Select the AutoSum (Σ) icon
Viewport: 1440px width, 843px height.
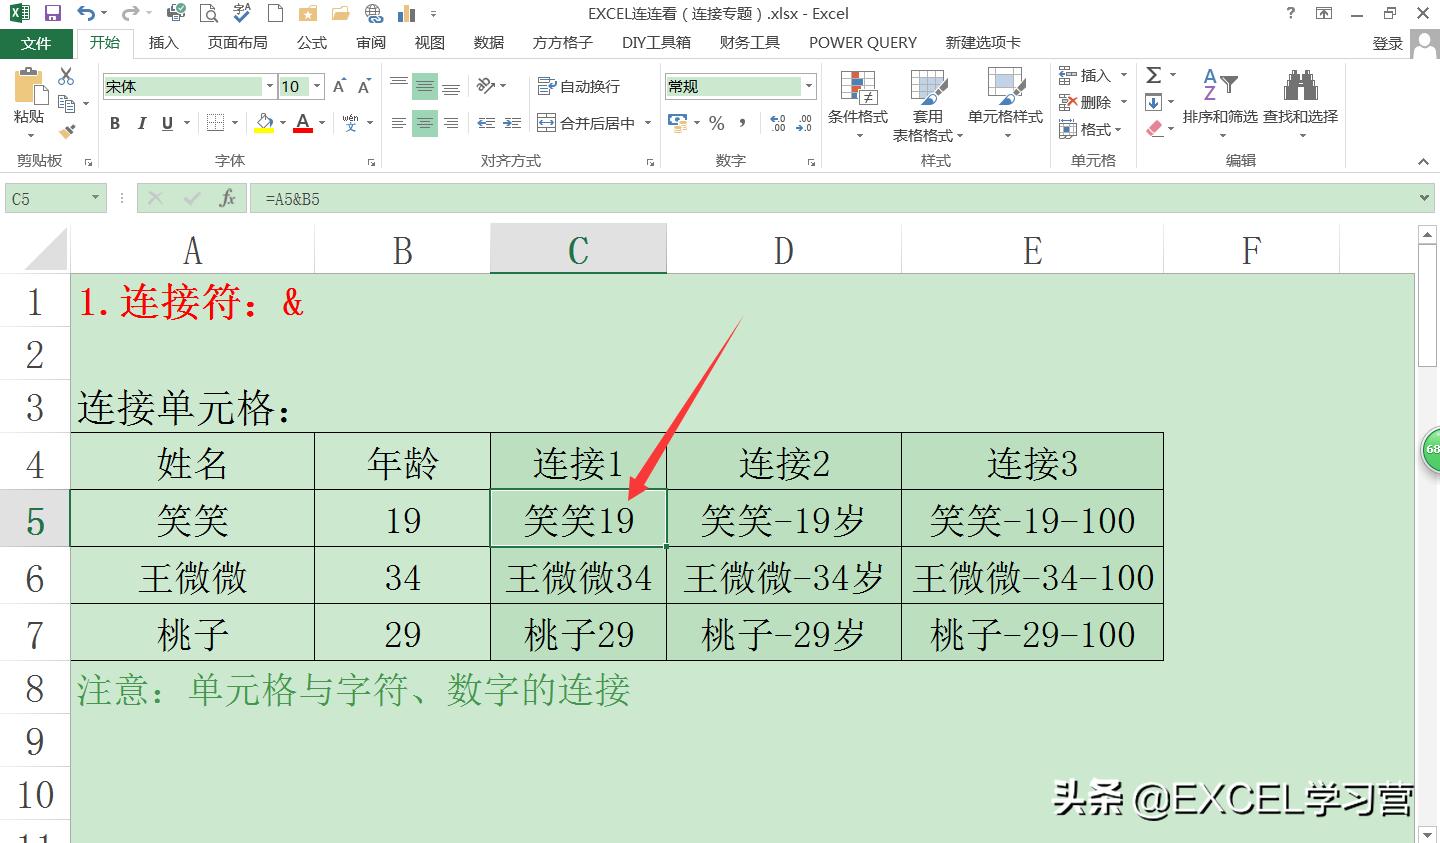coord(1156,74)
